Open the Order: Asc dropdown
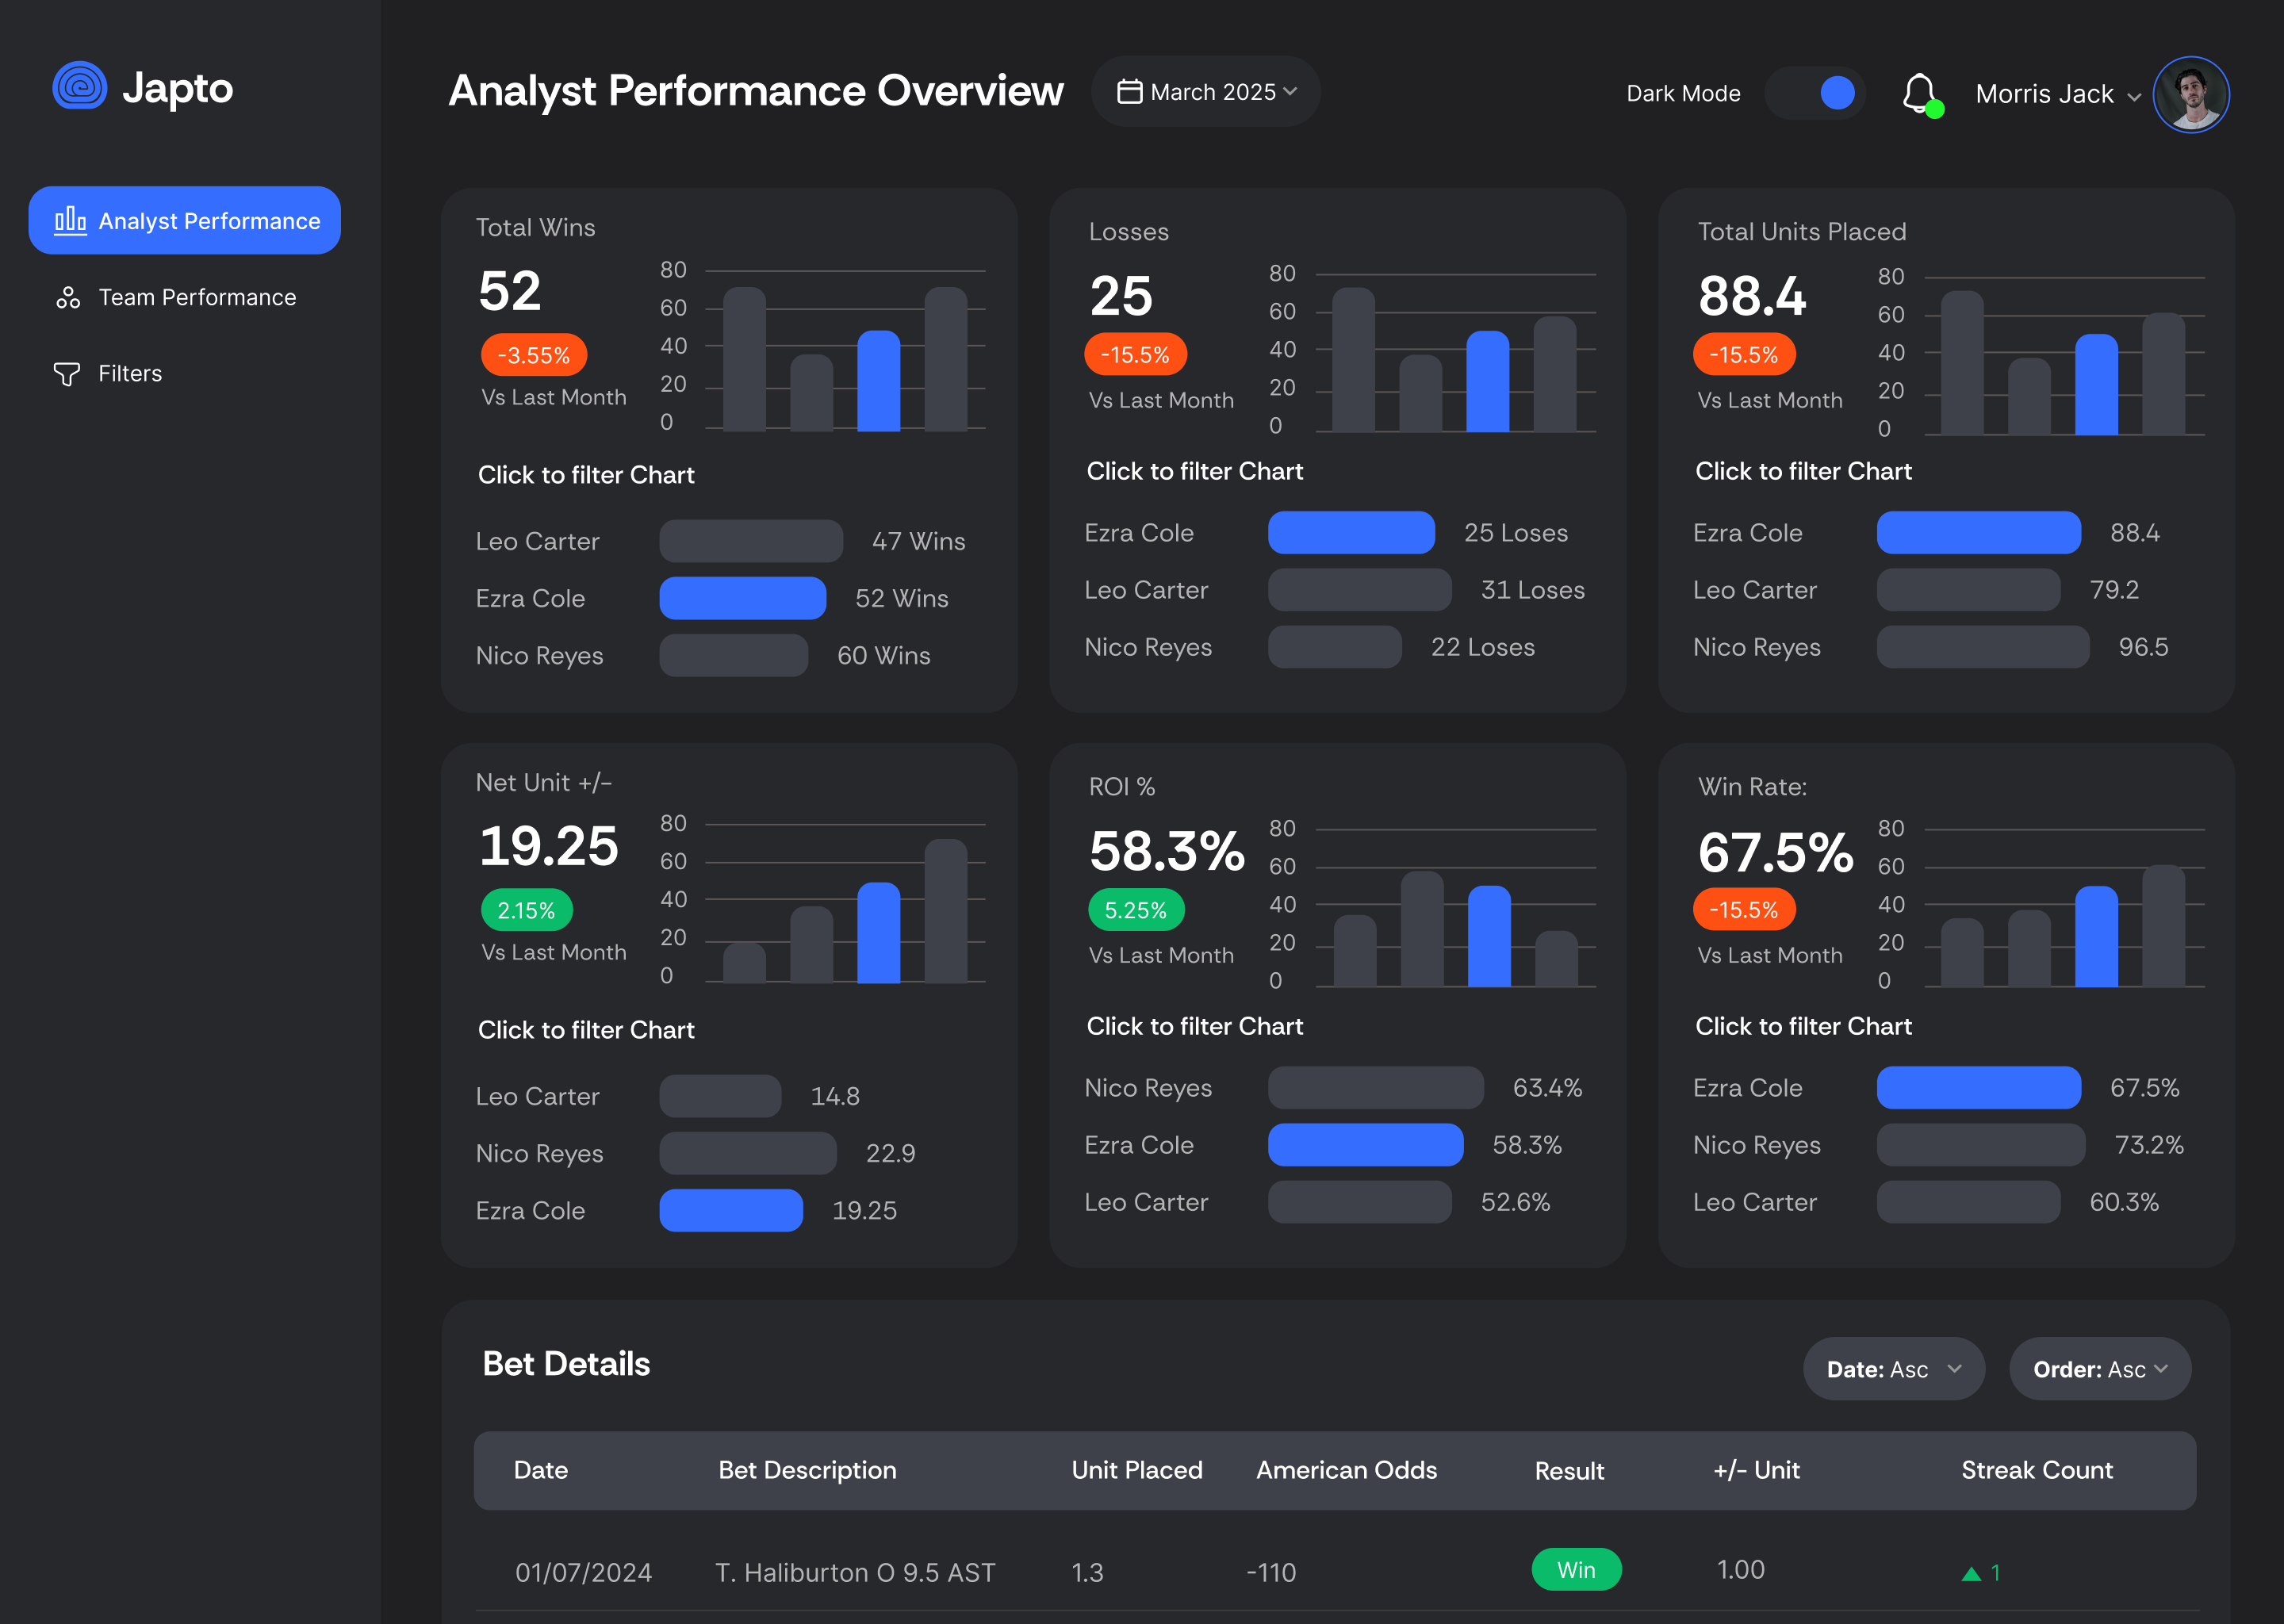The height and width of the screenshot is (1624, 2284). pos(2099,1369)
